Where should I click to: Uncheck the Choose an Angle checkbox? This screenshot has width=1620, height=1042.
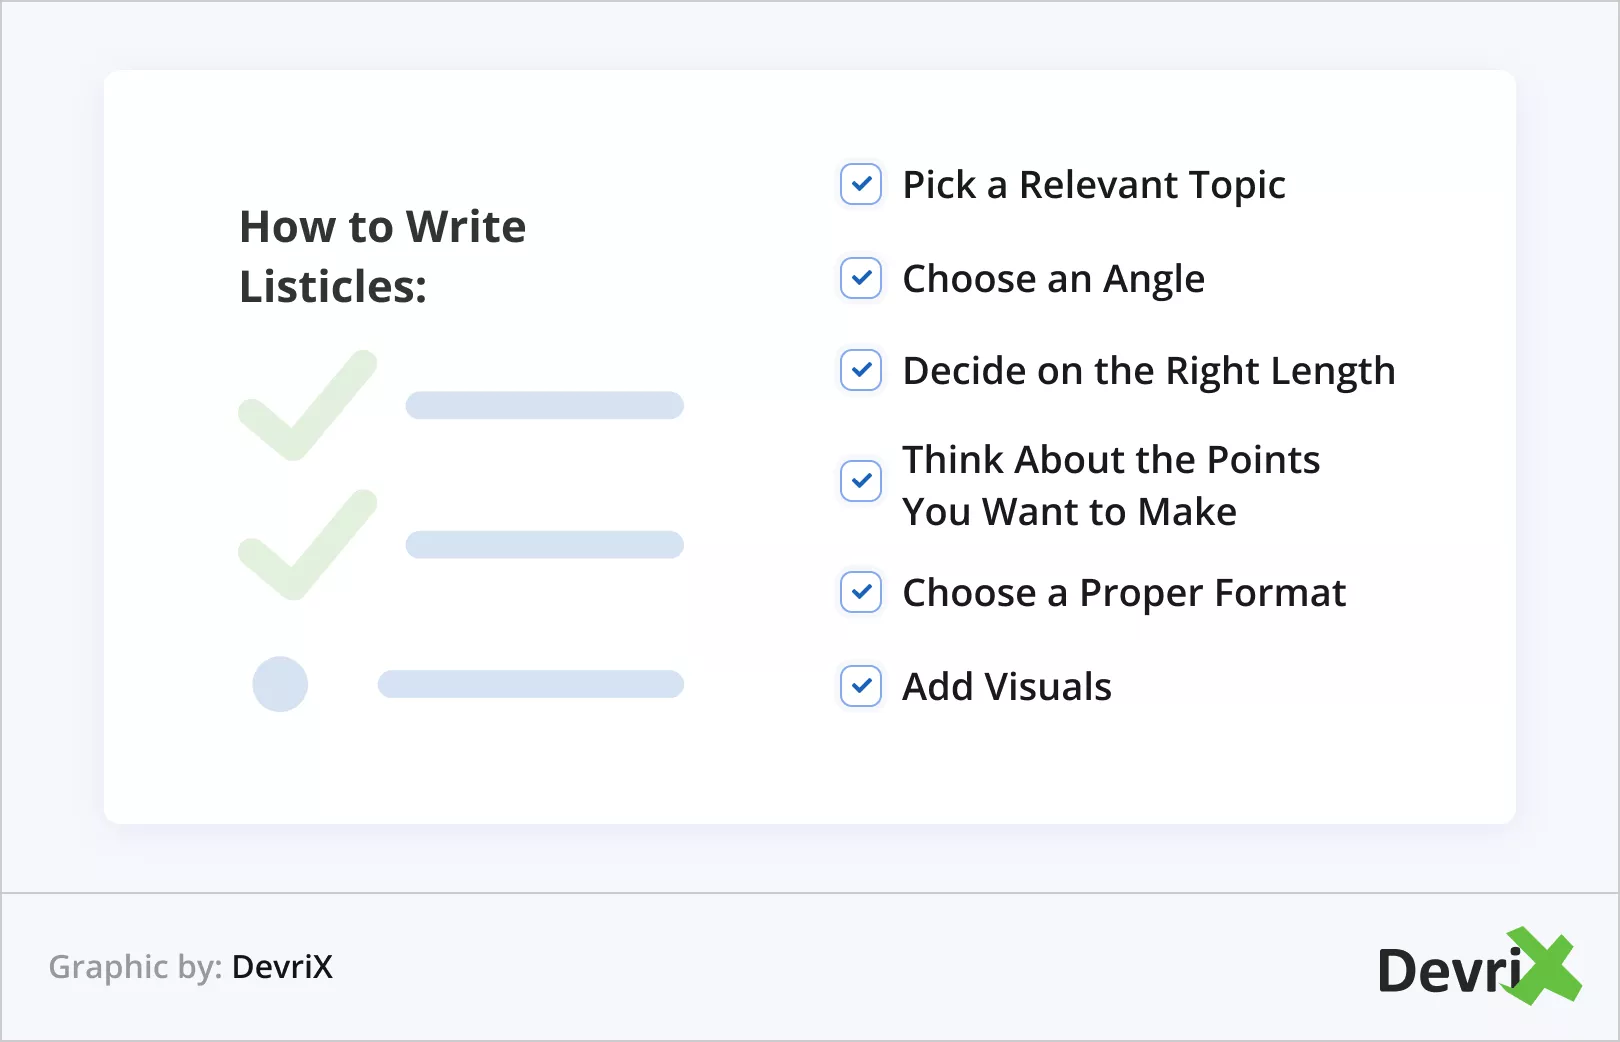(861, 278)
